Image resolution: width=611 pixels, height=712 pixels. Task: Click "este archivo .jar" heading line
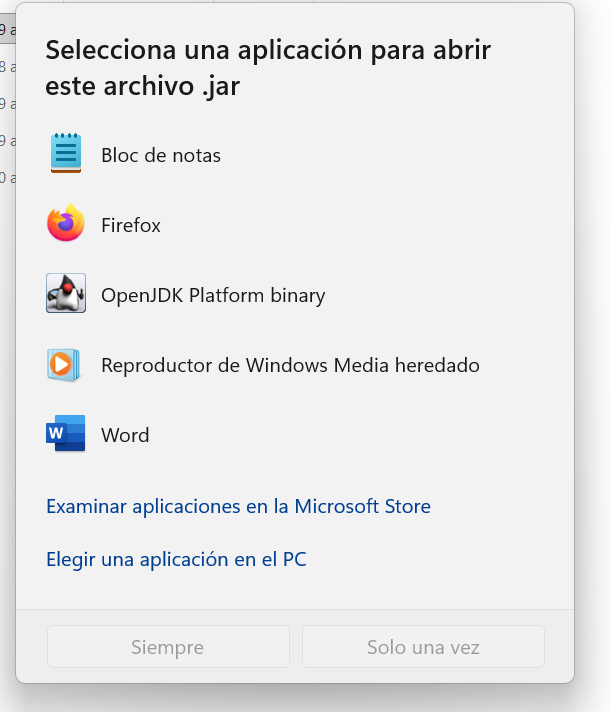[x=142, y=86]
